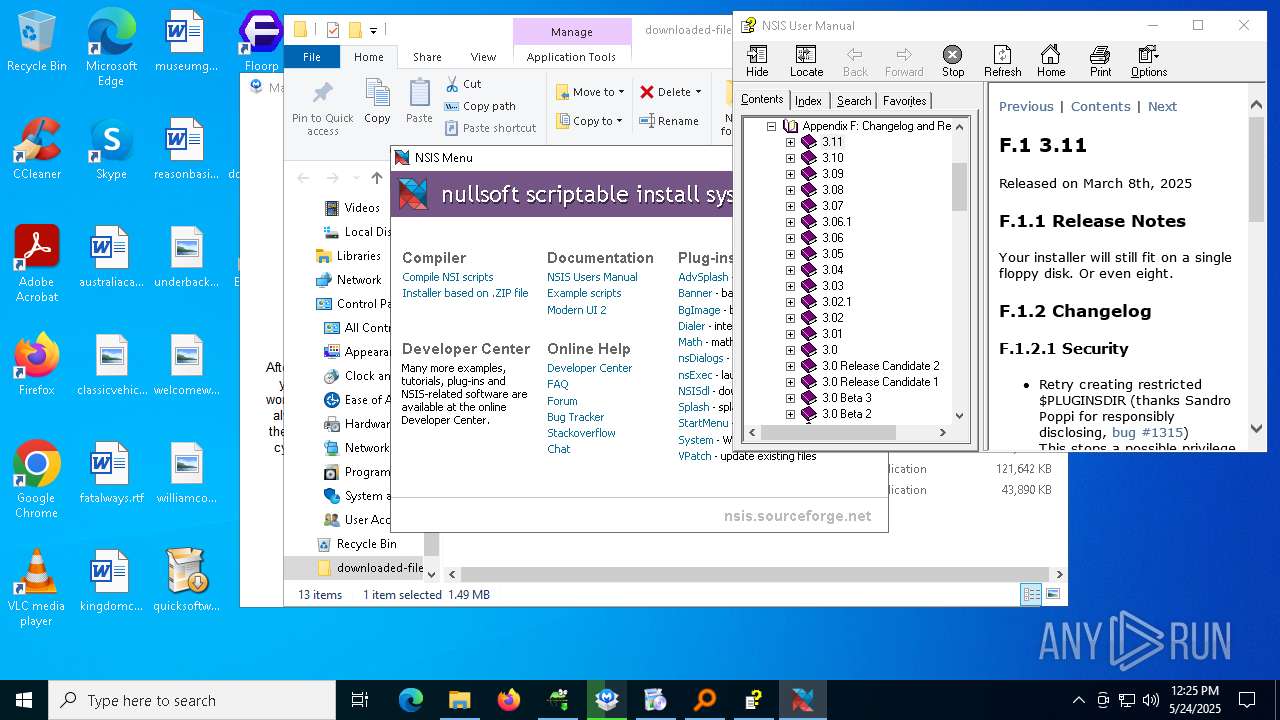Open the Share ribbon tab
The image size is (1280, 720).
[x=427, y=57]
